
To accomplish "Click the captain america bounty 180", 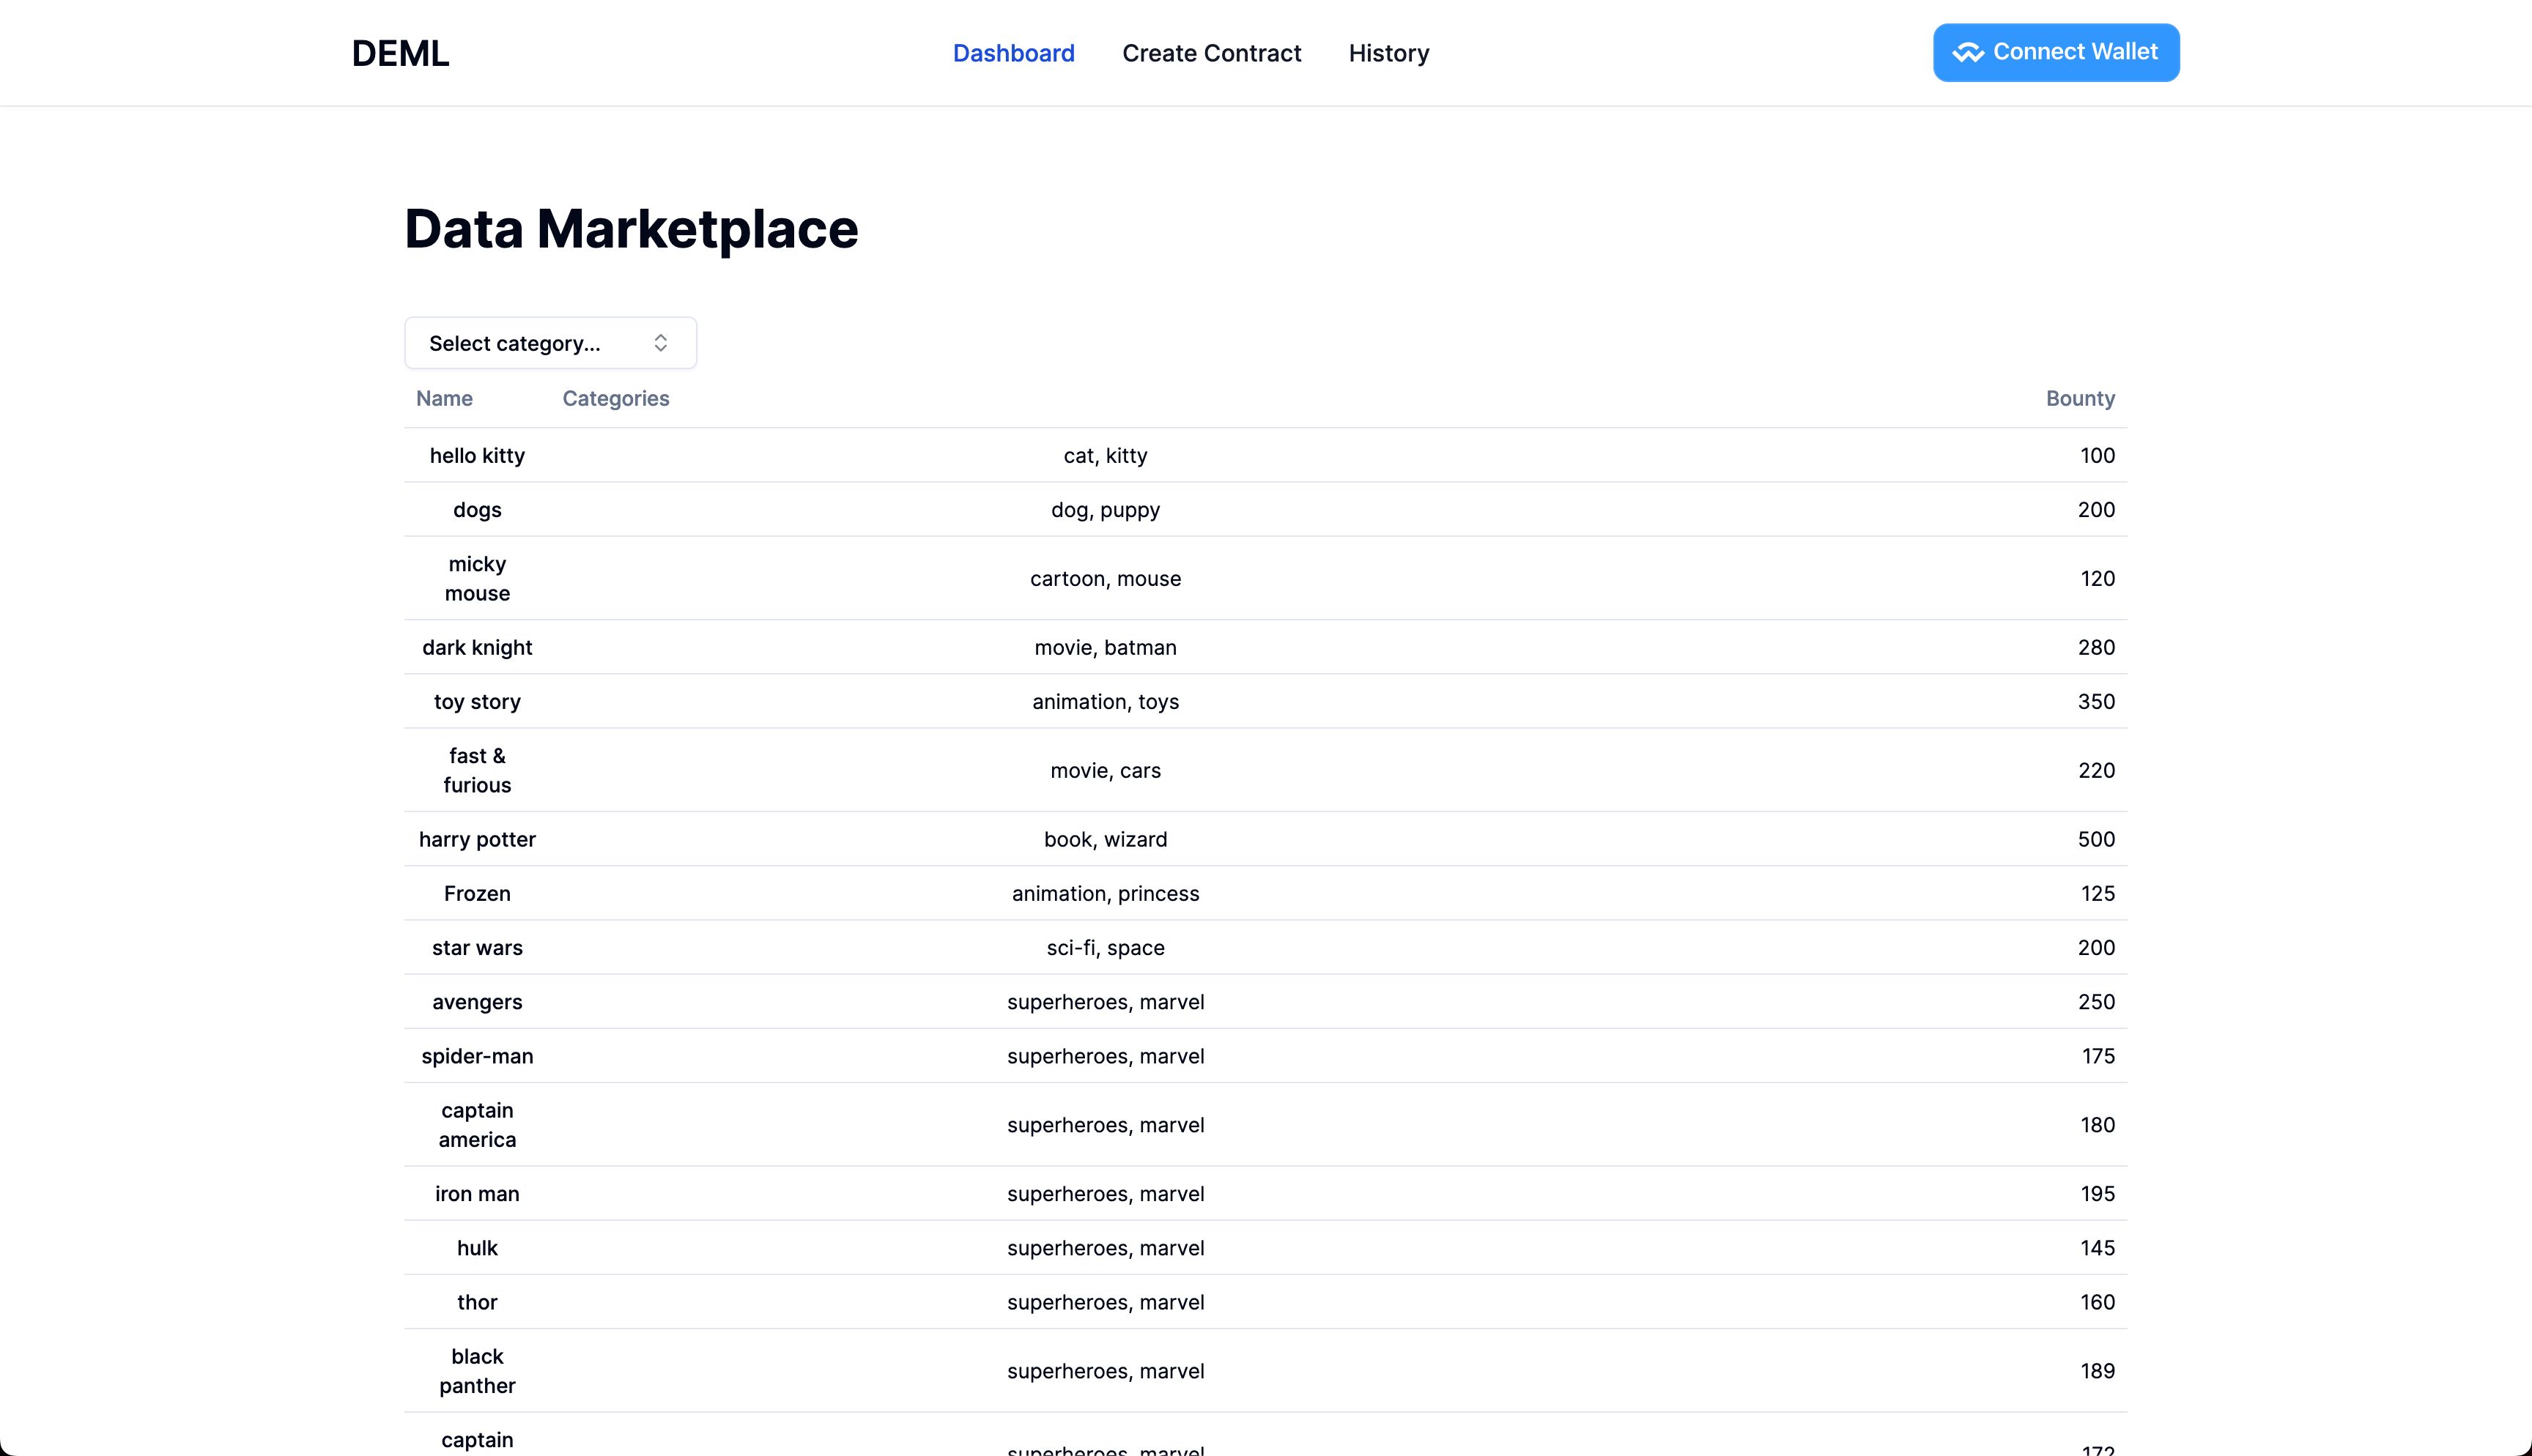I will [2097, 1124].
